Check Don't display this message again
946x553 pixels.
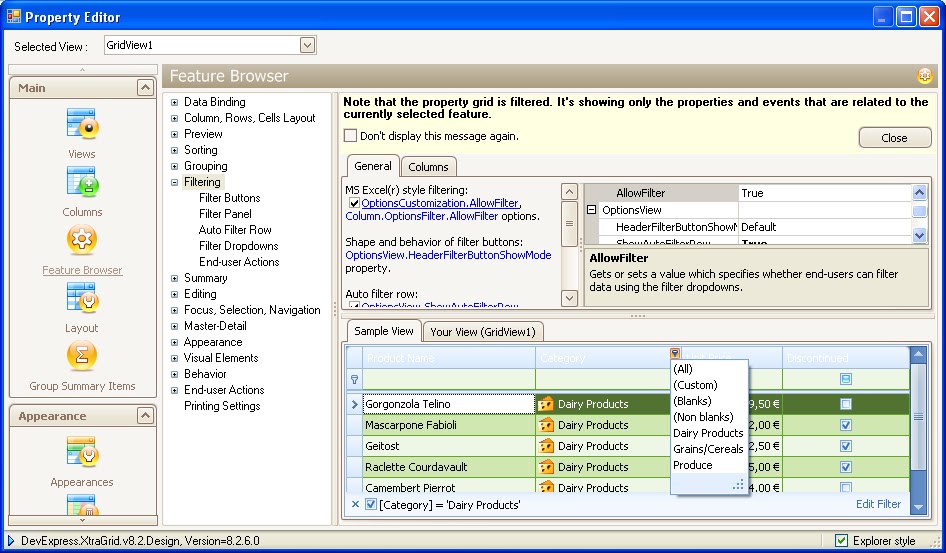[350, 136]
